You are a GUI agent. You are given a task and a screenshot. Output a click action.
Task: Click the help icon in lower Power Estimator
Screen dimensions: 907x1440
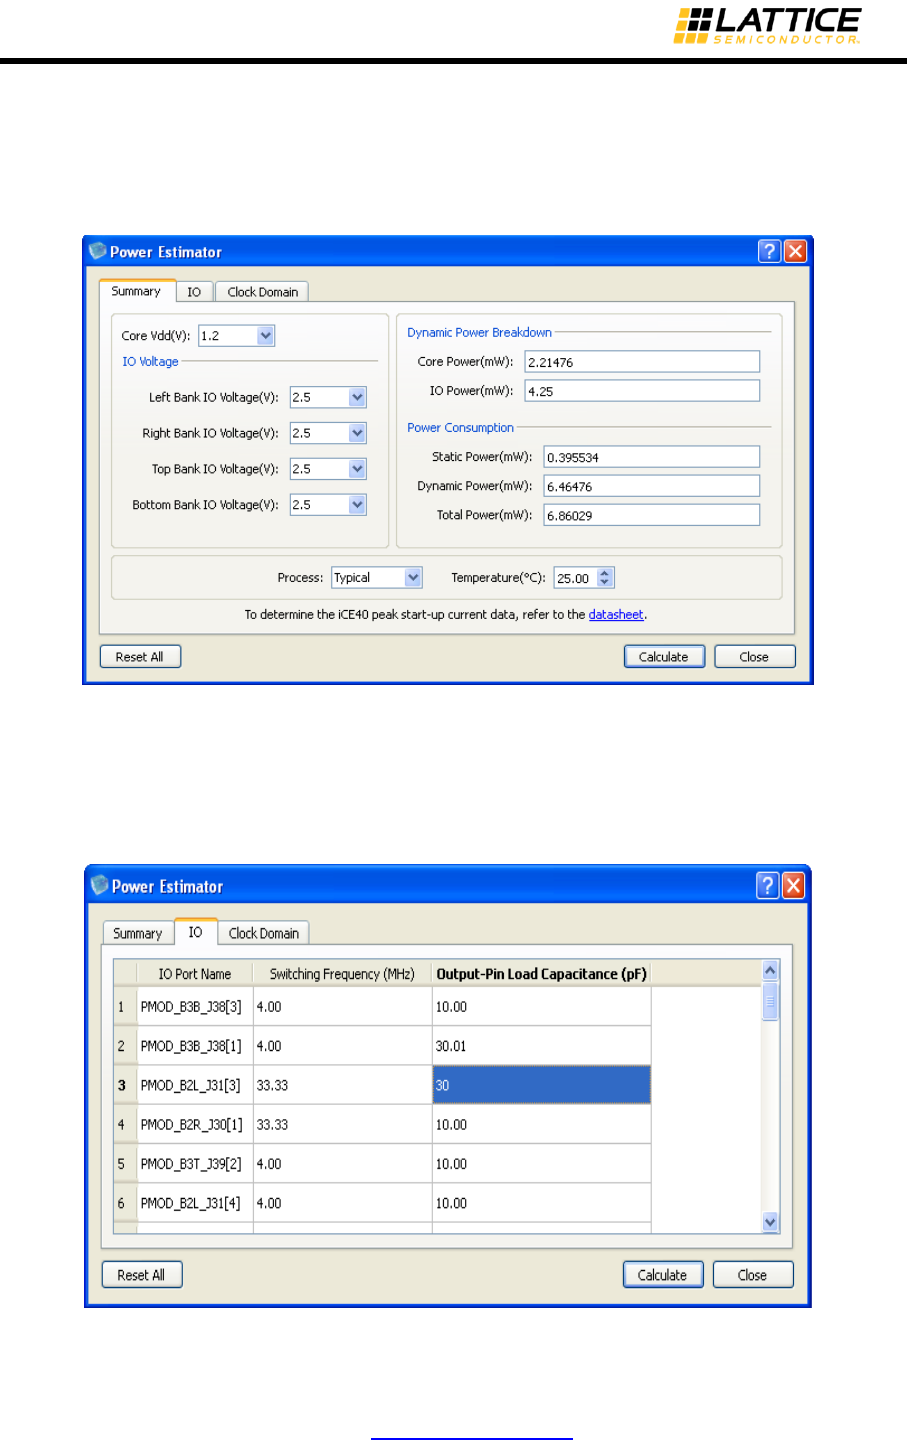click(767, 885)
